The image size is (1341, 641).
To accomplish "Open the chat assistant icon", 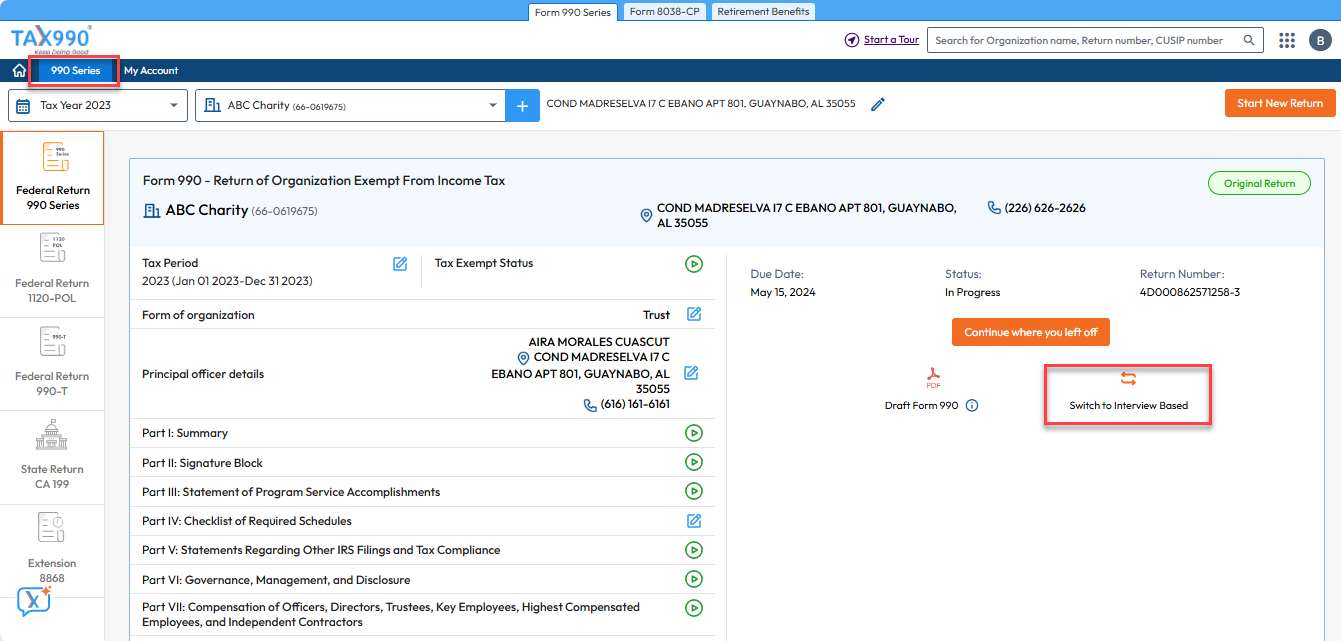I will point(34,600).
